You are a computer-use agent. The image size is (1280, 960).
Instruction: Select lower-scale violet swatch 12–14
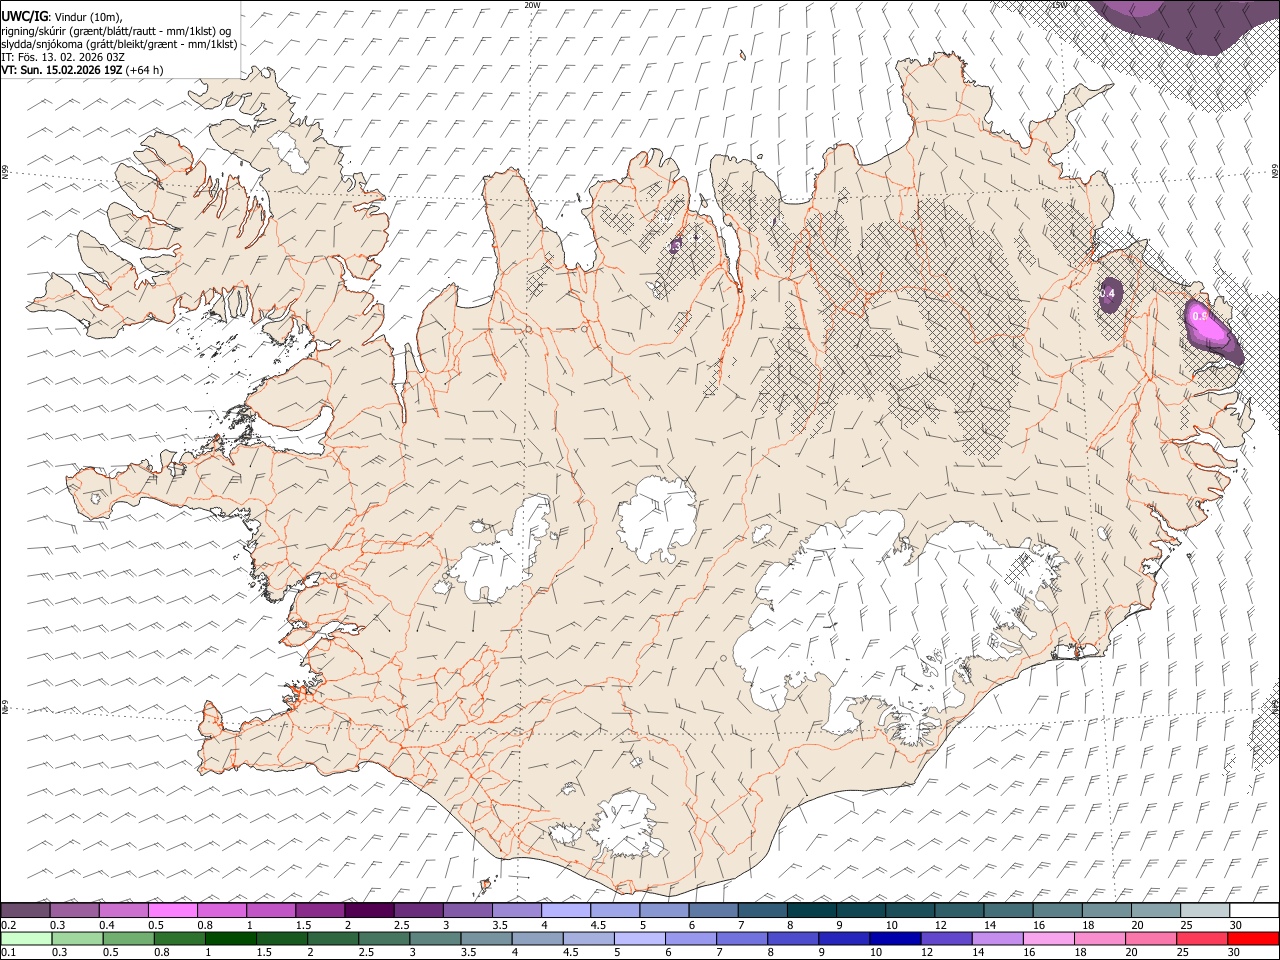click(x=946, y=938)
